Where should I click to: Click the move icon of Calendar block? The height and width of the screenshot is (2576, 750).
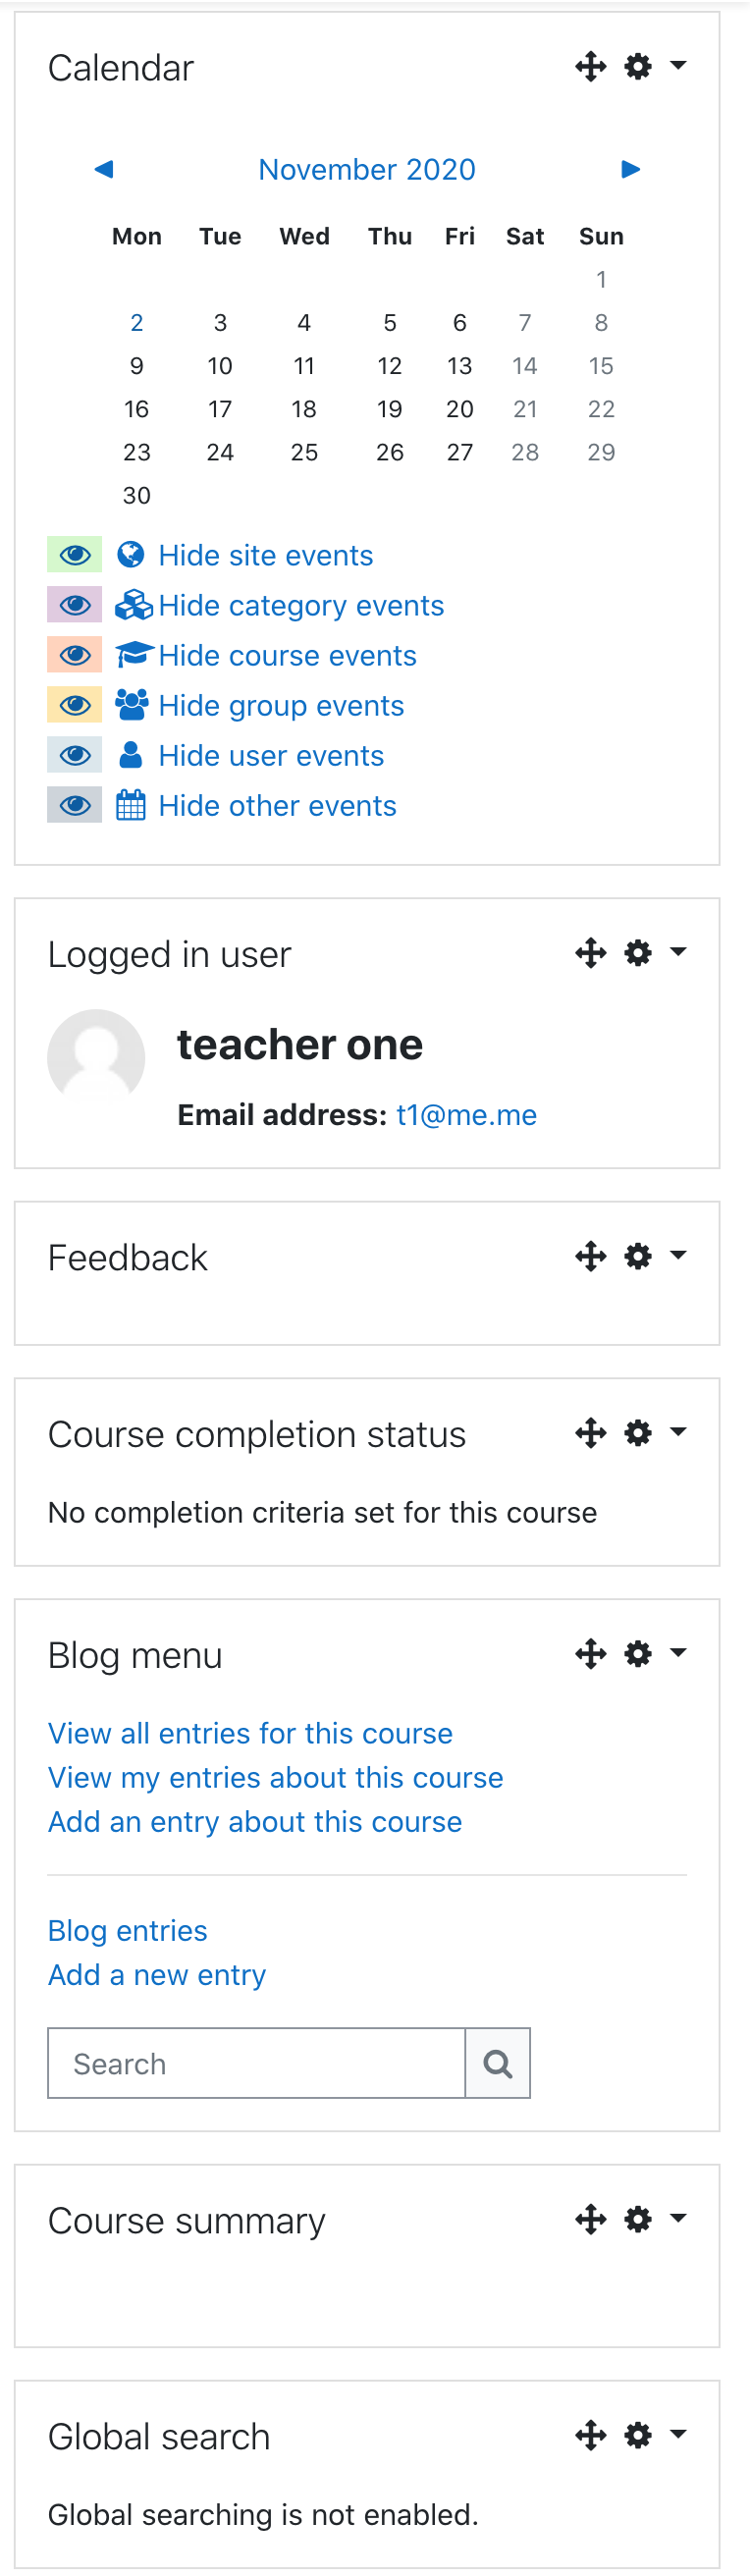tap(591, 67)
